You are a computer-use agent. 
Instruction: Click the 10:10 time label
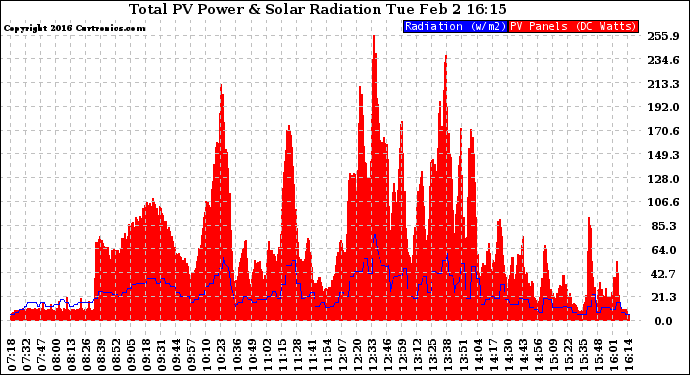(x=207, y=355)
